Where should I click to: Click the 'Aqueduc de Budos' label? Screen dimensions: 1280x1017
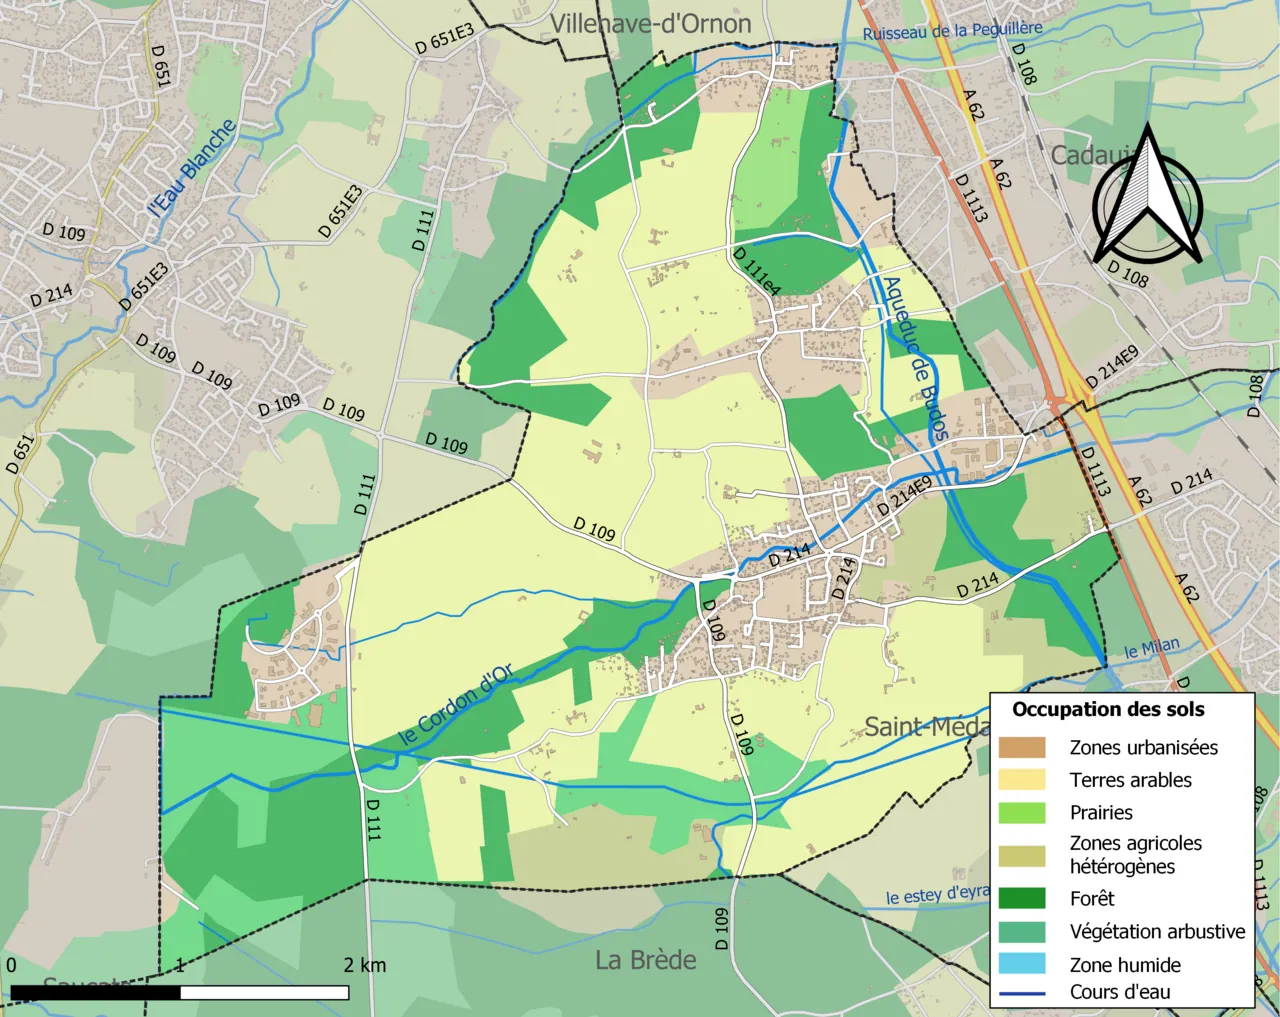tap(916, 358)
